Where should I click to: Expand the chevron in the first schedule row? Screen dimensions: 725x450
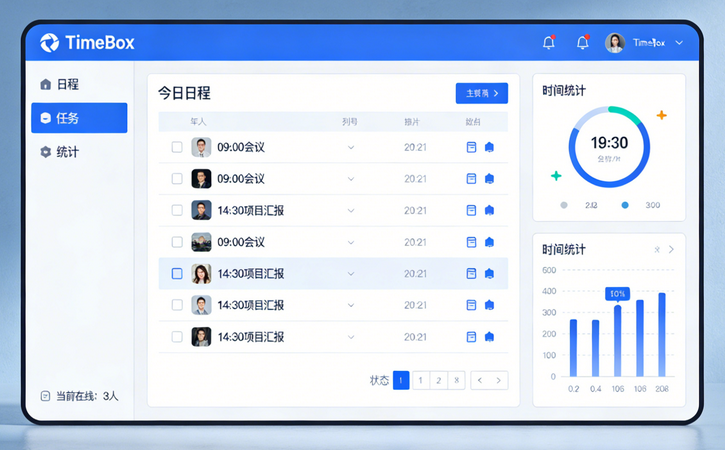pos(350,147)
